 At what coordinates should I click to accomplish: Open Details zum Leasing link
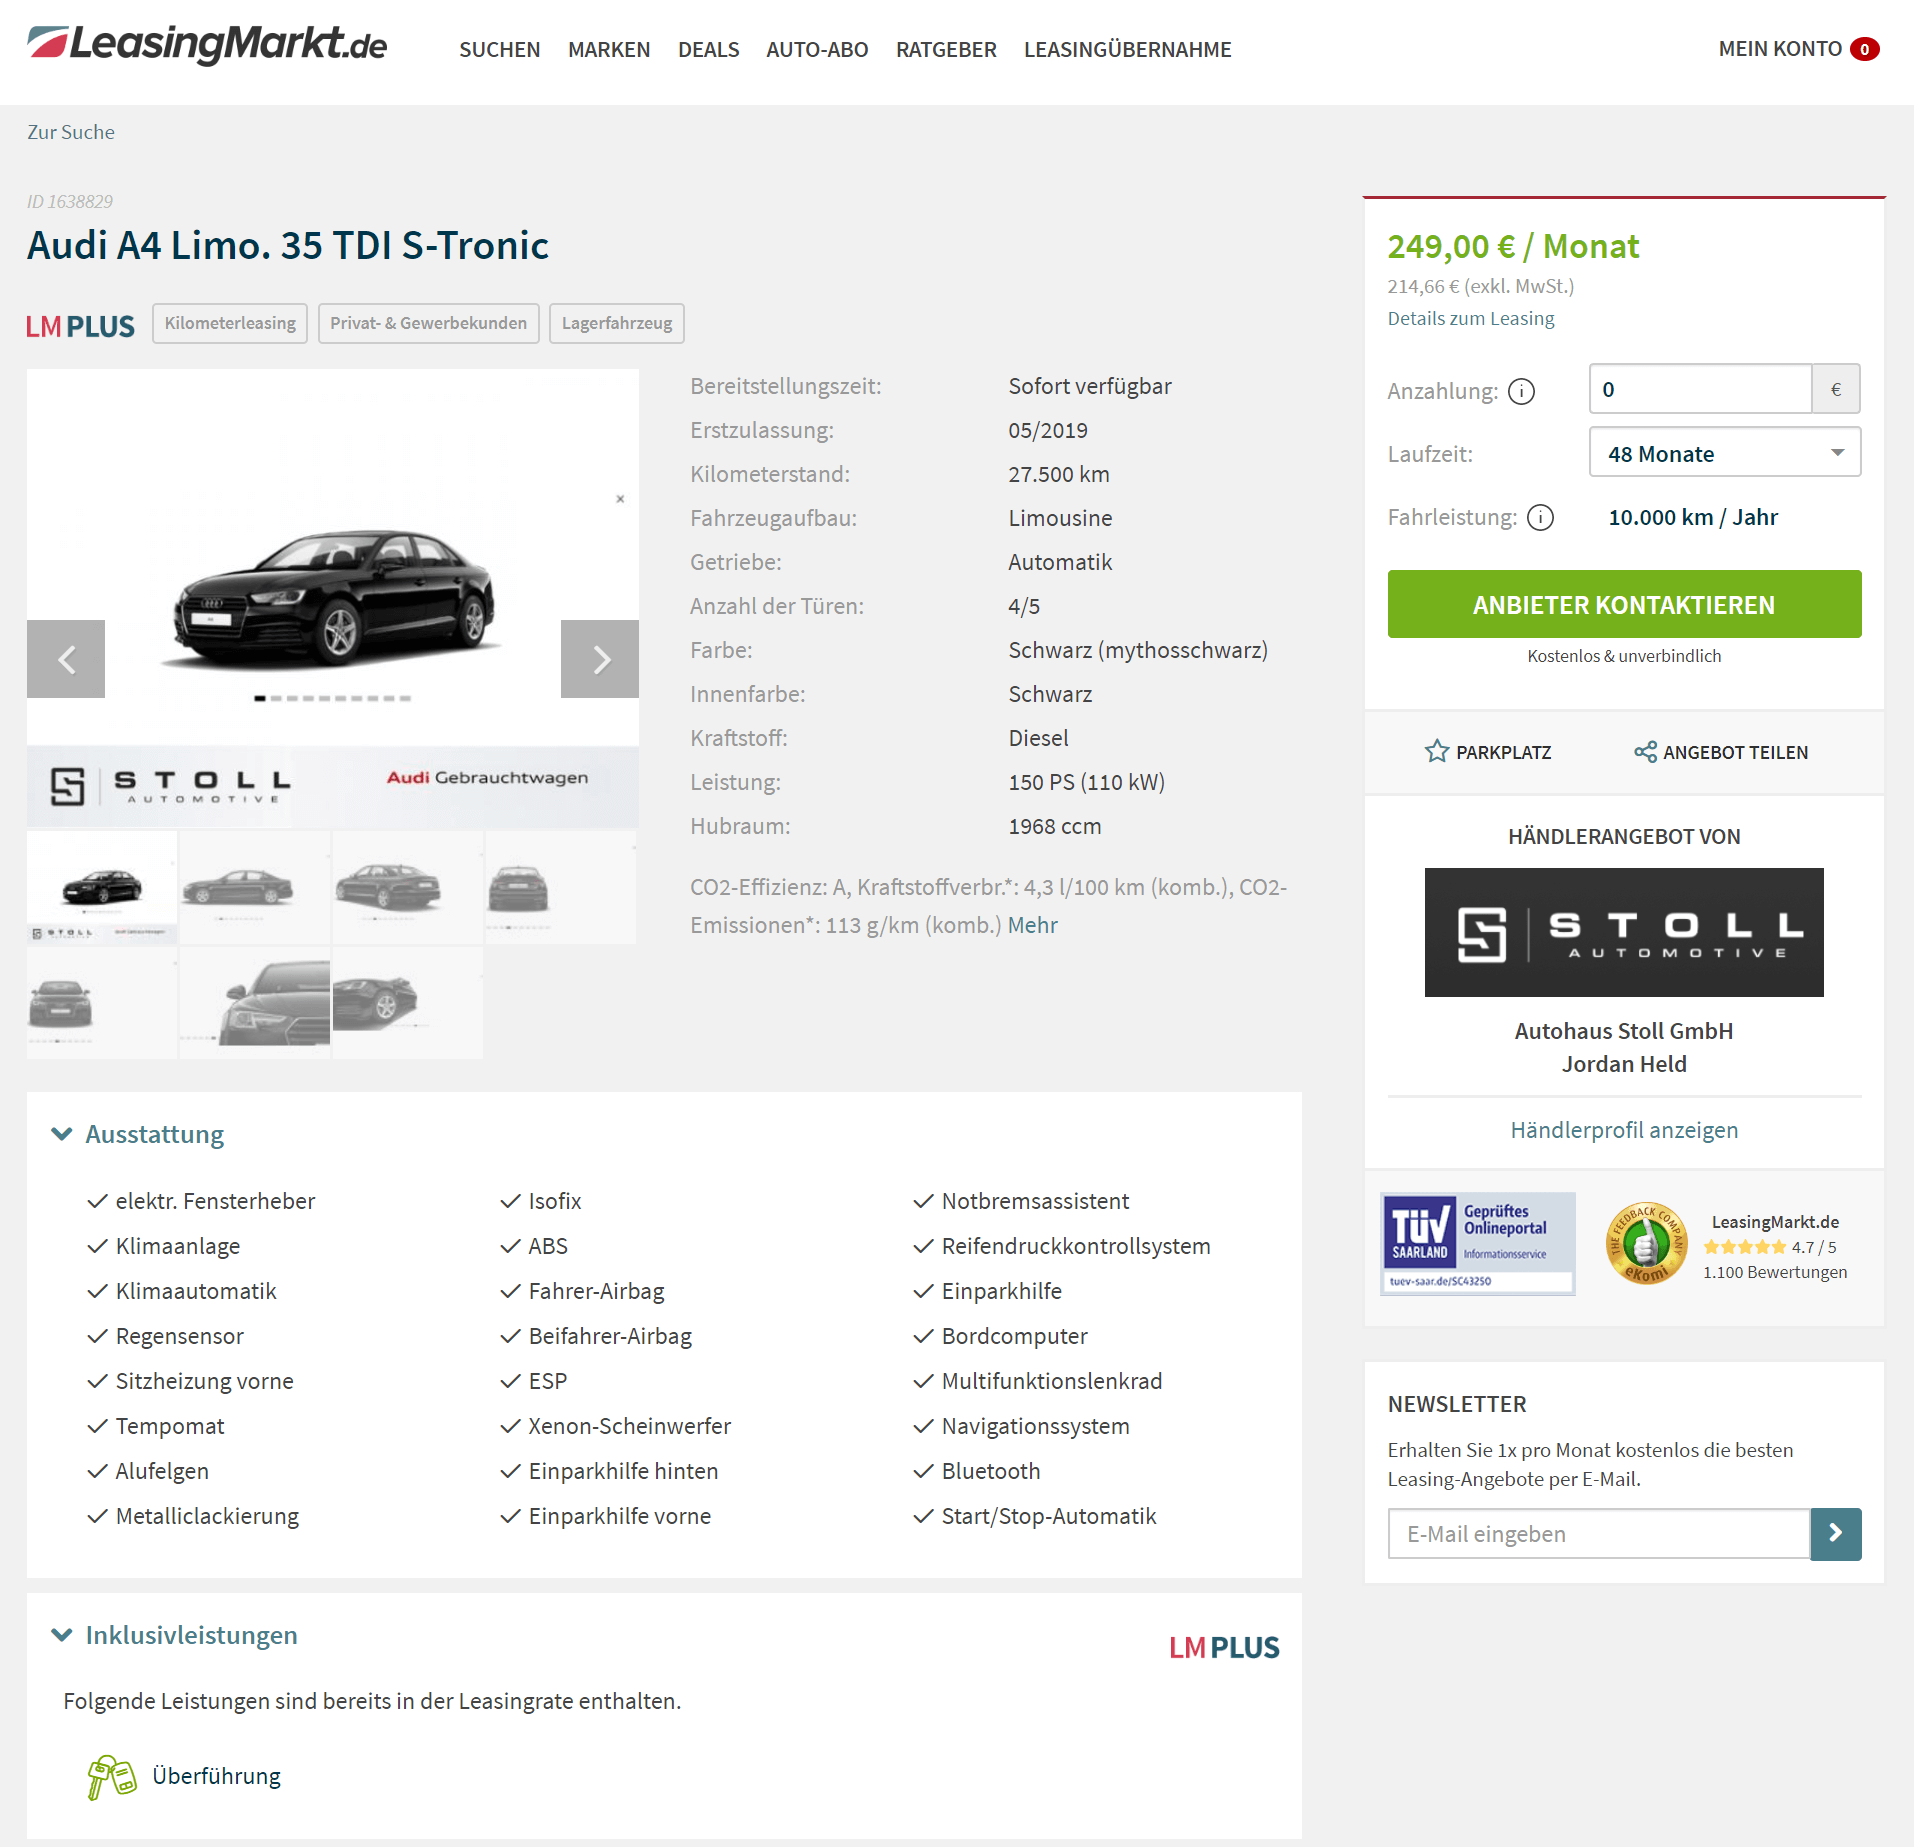[x=1470, y=318]
